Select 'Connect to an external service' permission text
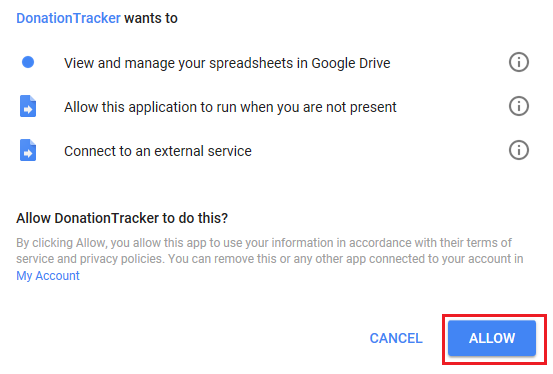Image resolution: width=553 pixels, height=374 pixels. pos(158,151)
